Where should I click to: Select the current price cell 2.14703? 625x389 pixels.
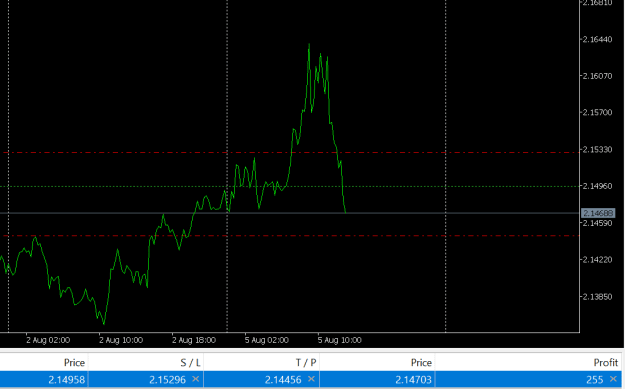tap(413, 379)
